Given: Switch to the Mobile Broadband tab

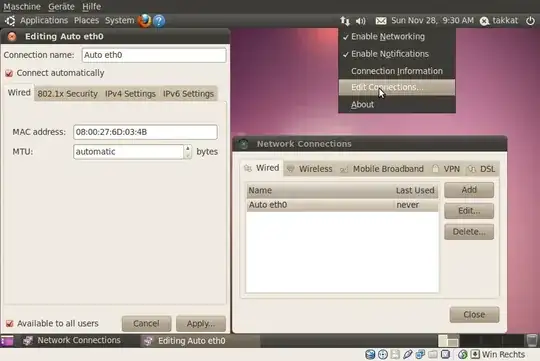Looking at the screenshot, I should (382, 169).
